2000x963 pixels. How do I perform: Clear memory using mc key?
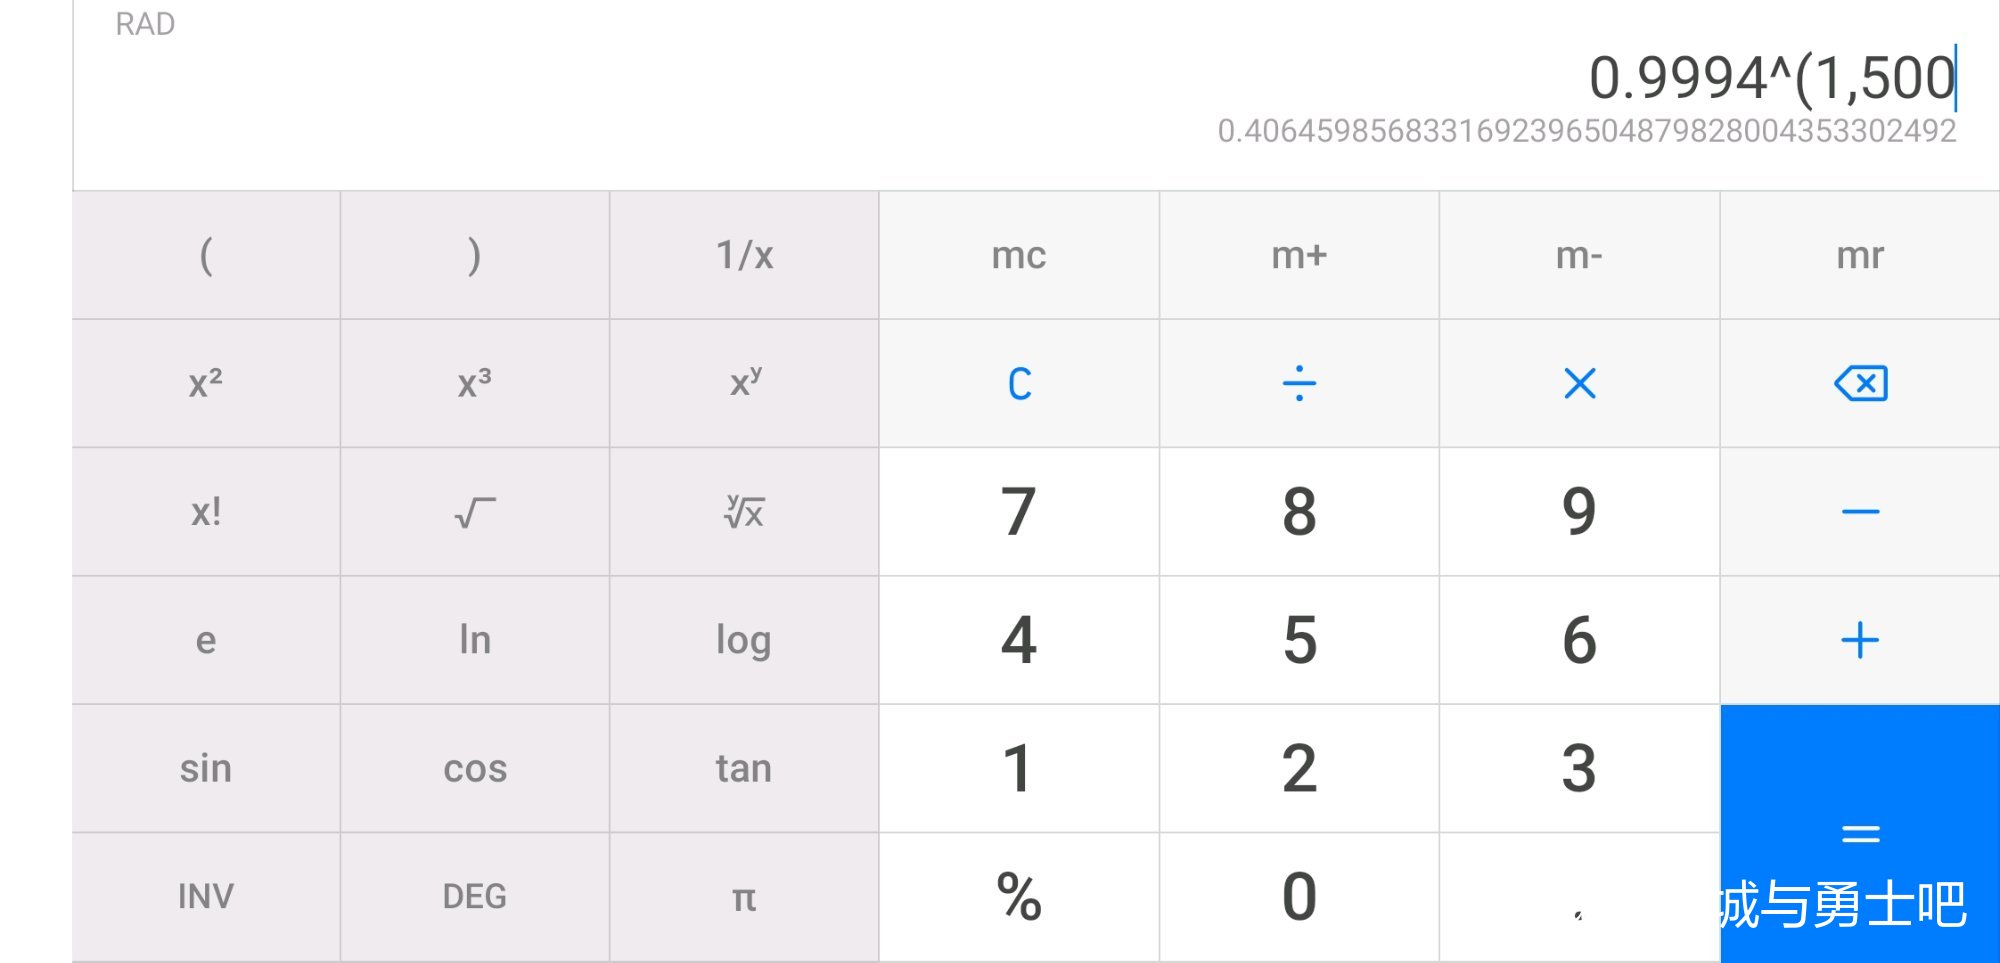(1019, 255)
